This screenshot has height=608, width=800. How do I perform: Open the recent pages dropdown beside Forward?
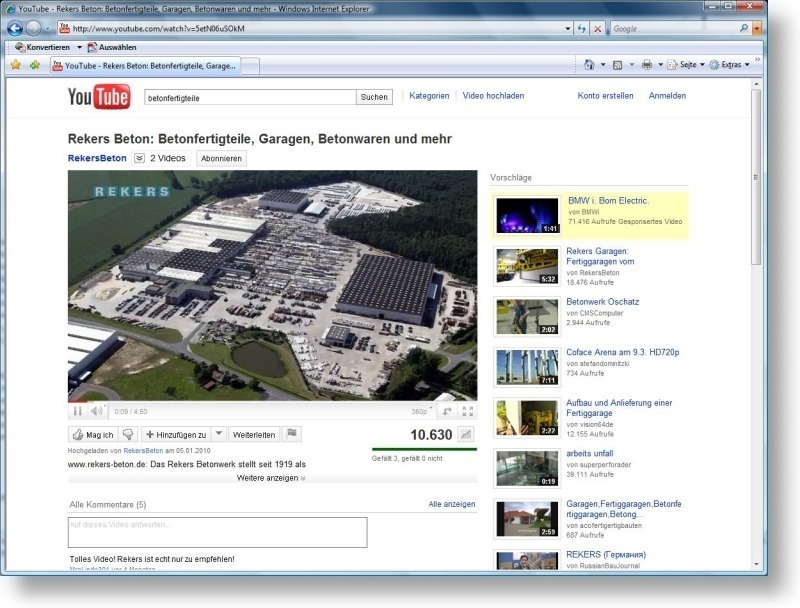[47, 29]
